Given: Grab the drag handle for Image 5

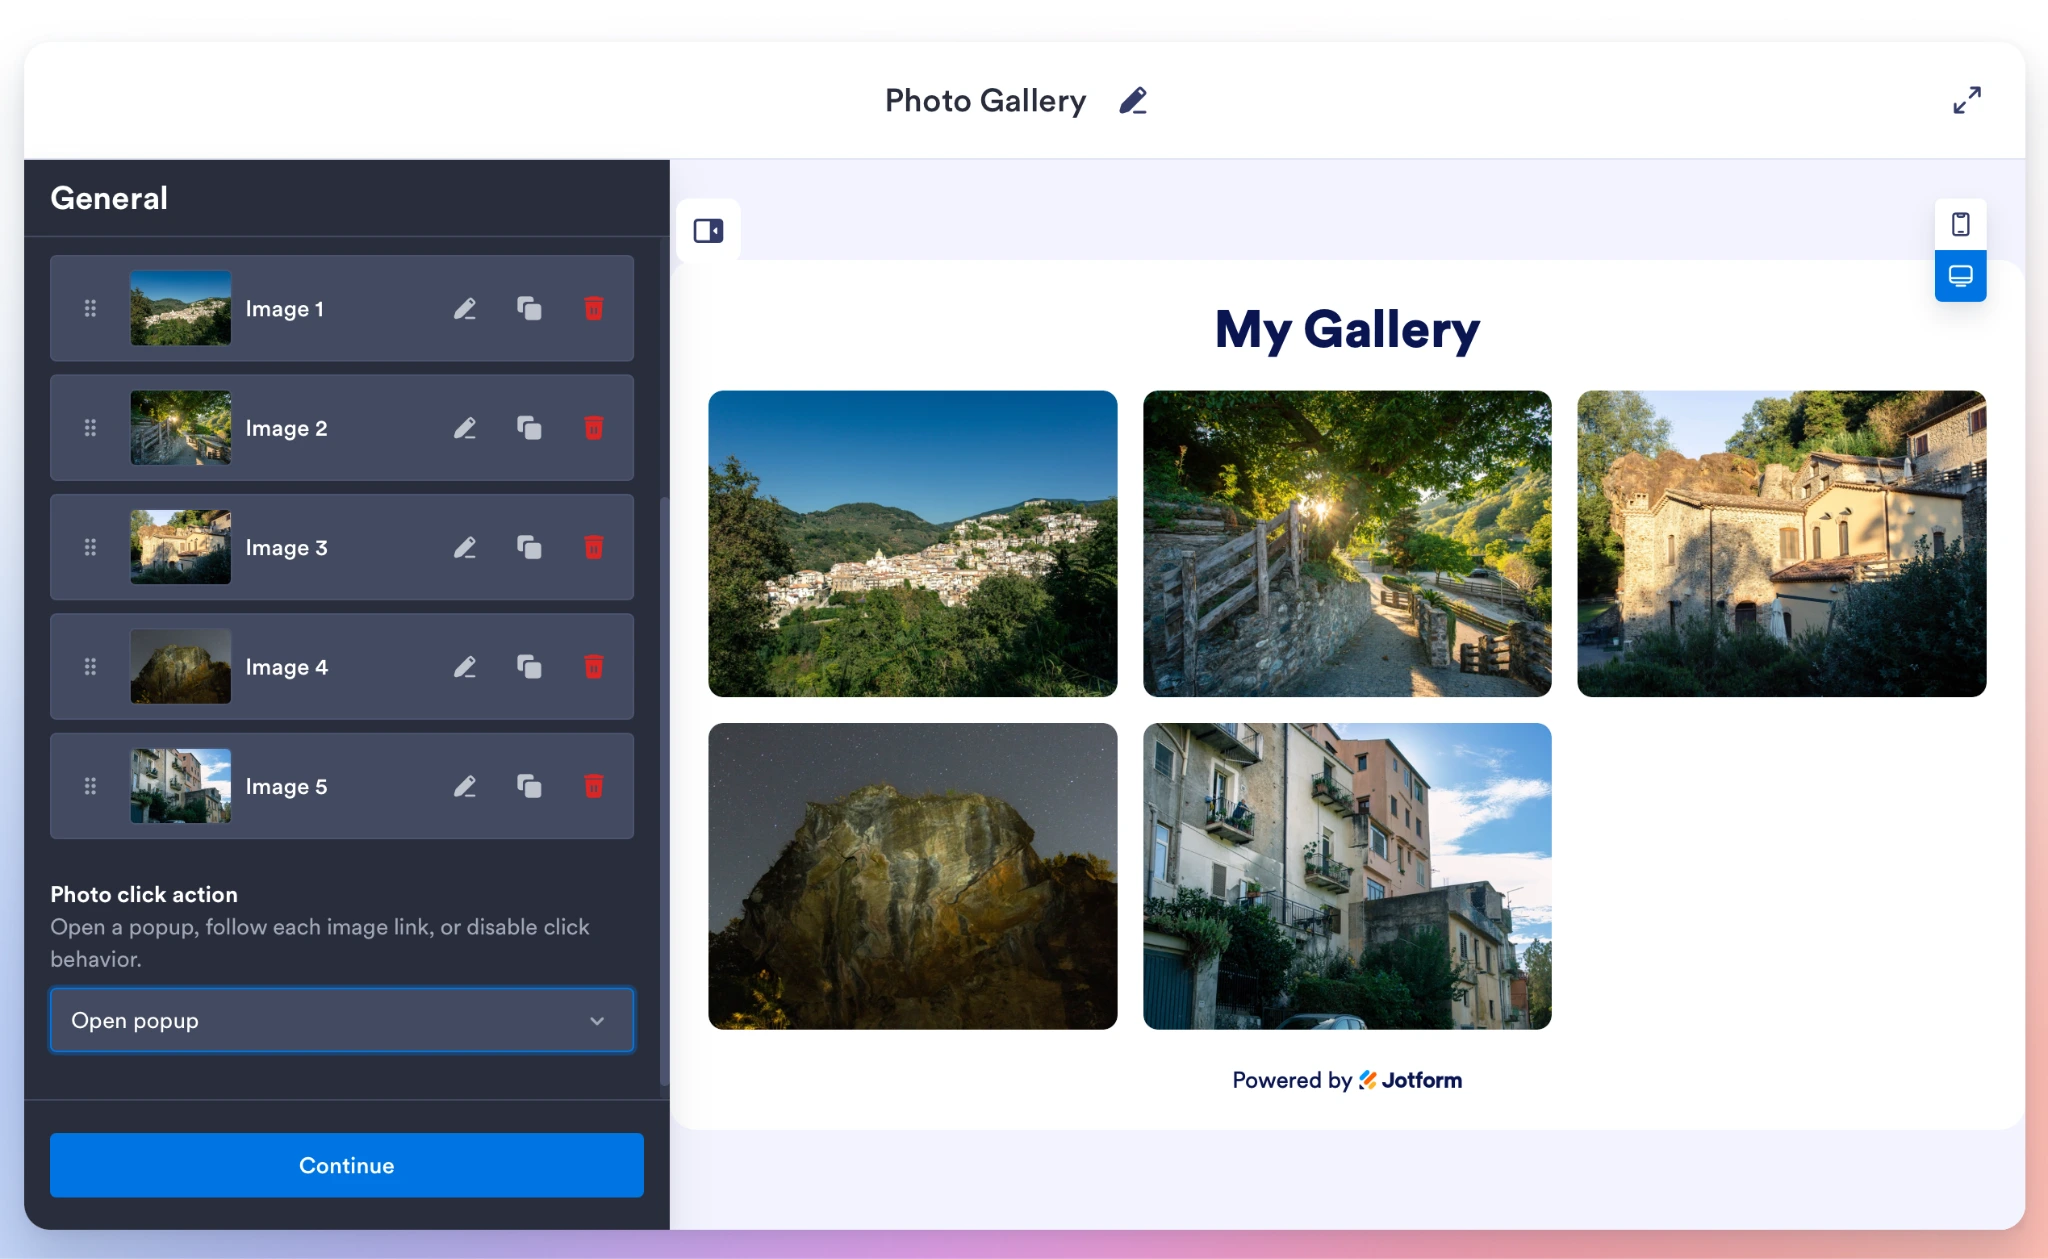Looking at the screenshot, I should click(90, 786).
